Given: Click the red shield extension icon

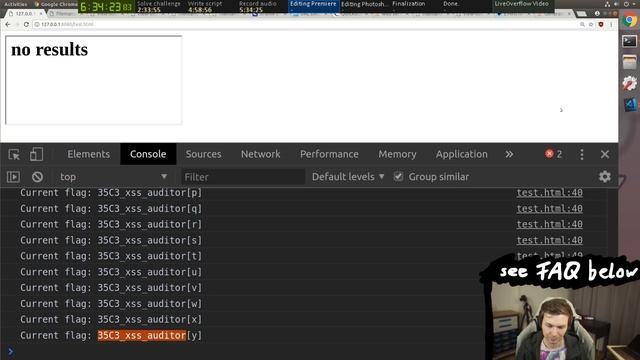Looking at the screenshot, I should pos(601,24).
